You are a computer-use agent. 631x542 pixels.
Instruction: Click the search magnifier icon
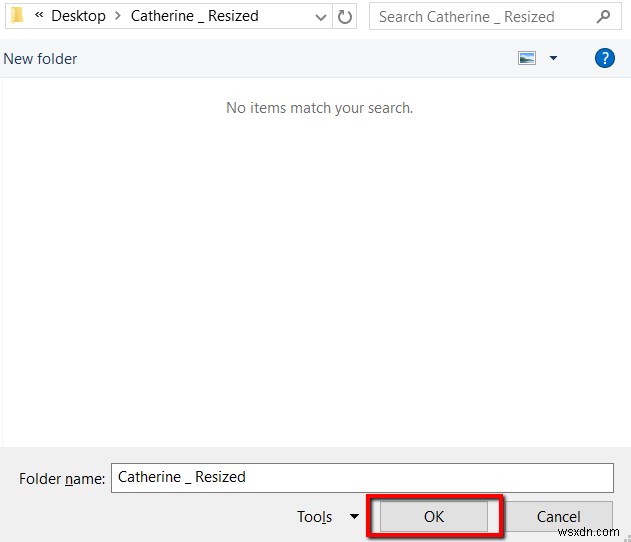pos(602,17)
